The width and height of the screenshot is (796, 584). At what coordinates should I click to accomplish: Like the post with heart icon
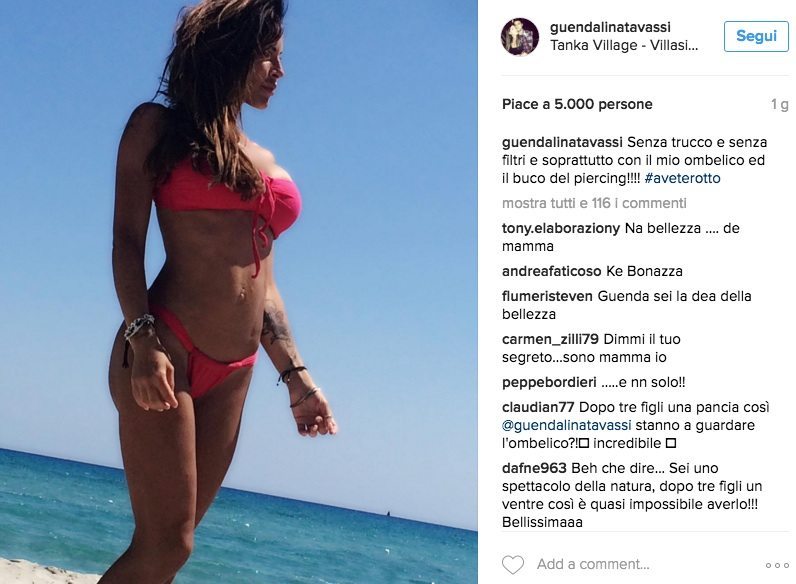(x=513, y=565)
